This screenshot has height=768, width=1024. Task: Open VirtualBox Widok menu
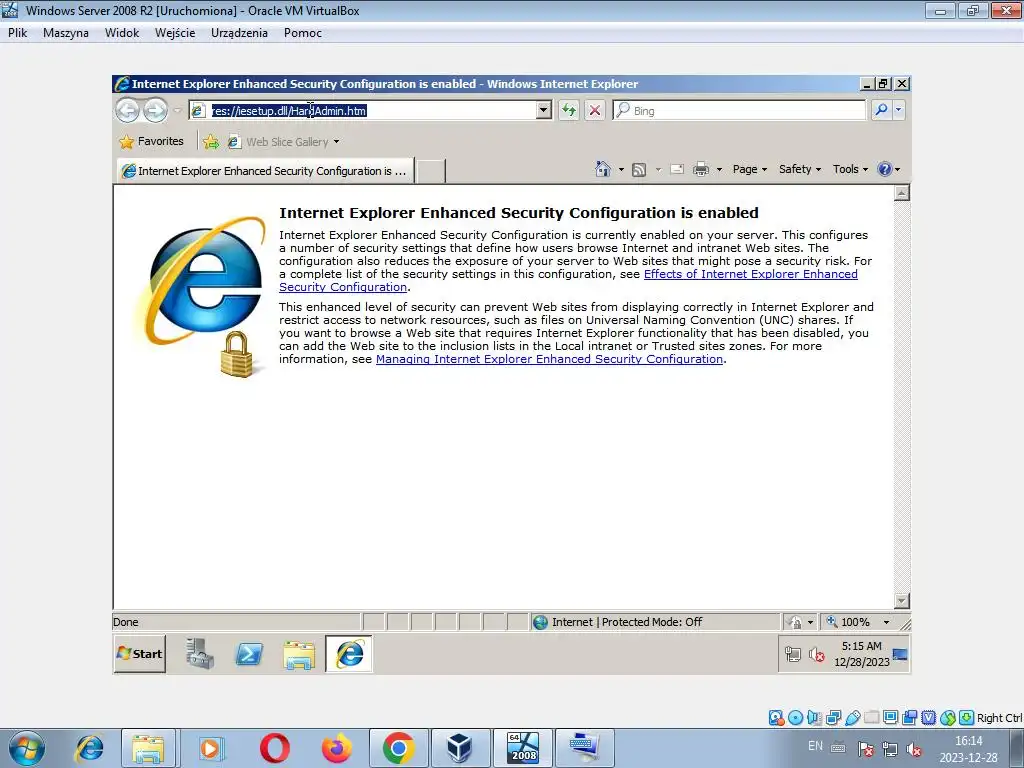coord(122,33)
